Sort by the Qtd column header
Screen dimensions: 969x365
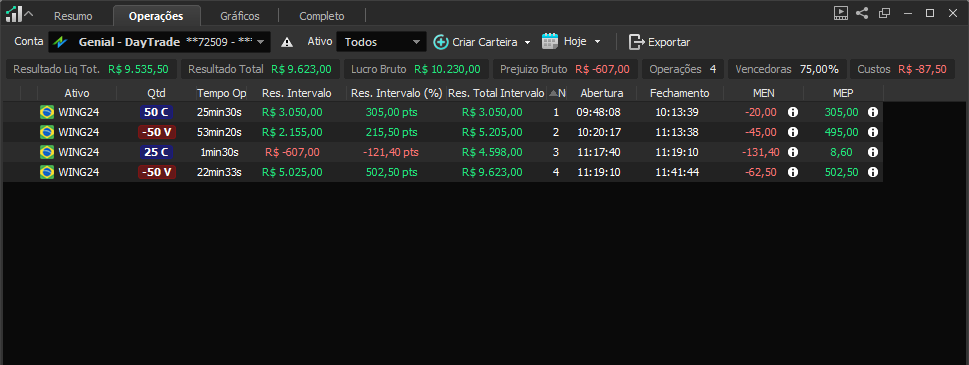point(156,93)
